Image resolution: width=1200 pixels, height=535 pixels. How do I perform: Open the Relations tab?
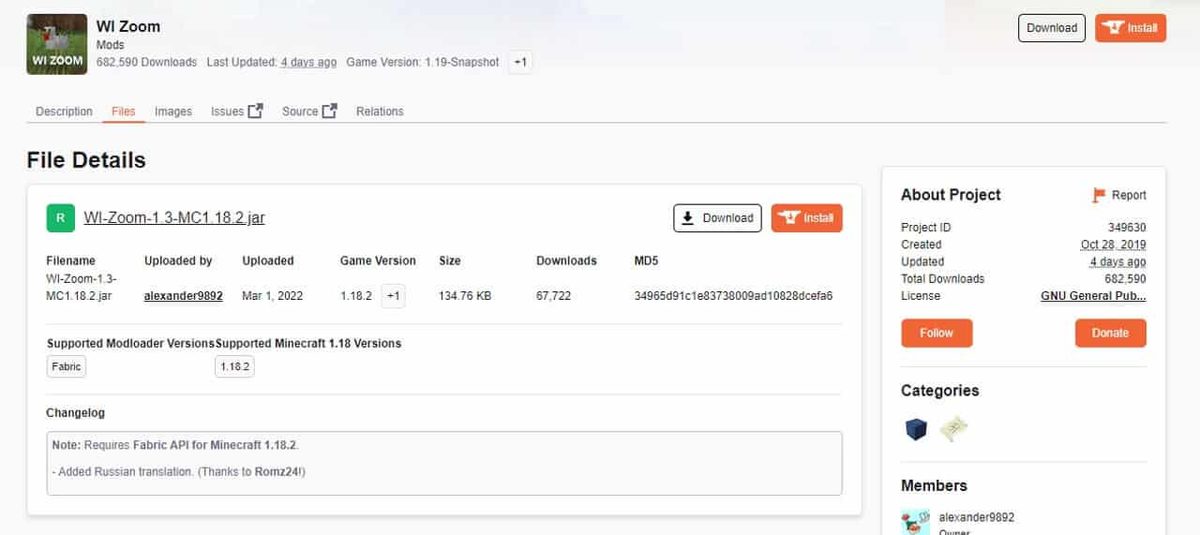pyautogui.click(x=380, y=112)
